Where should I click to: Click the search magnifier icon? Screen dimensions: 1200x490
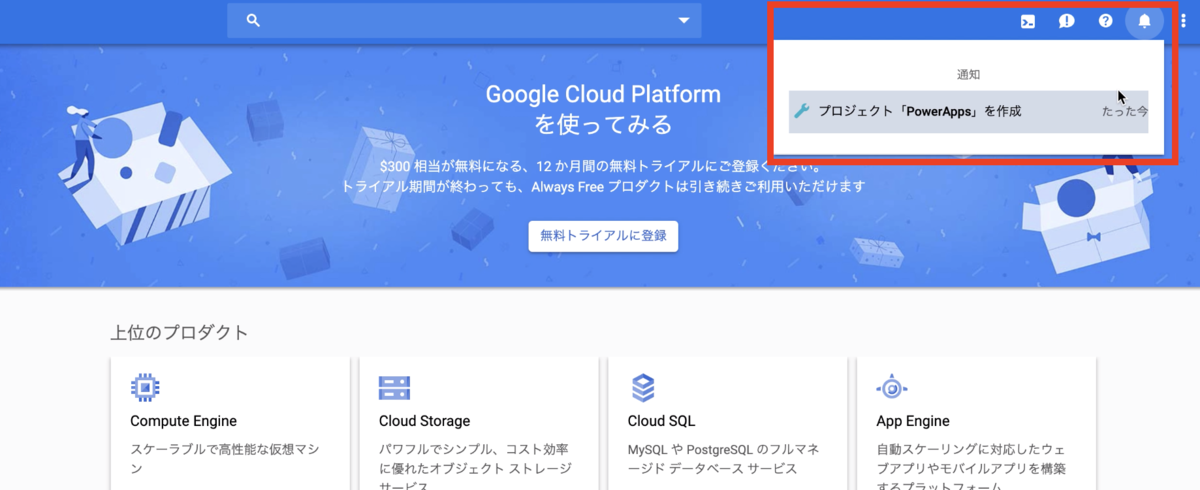tap(253, 20)
